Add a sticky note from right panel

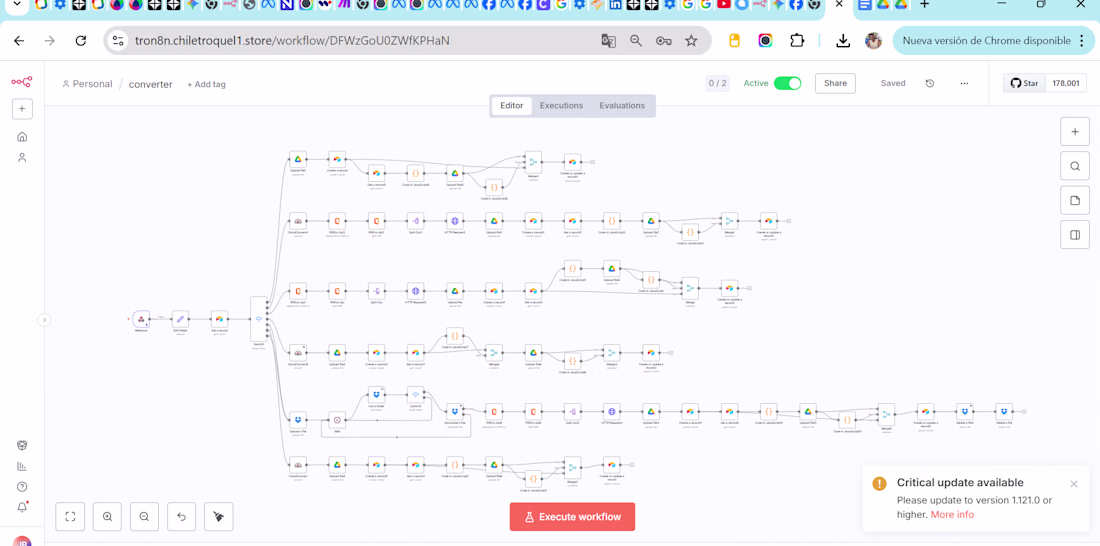click(x=1074, y=201)
